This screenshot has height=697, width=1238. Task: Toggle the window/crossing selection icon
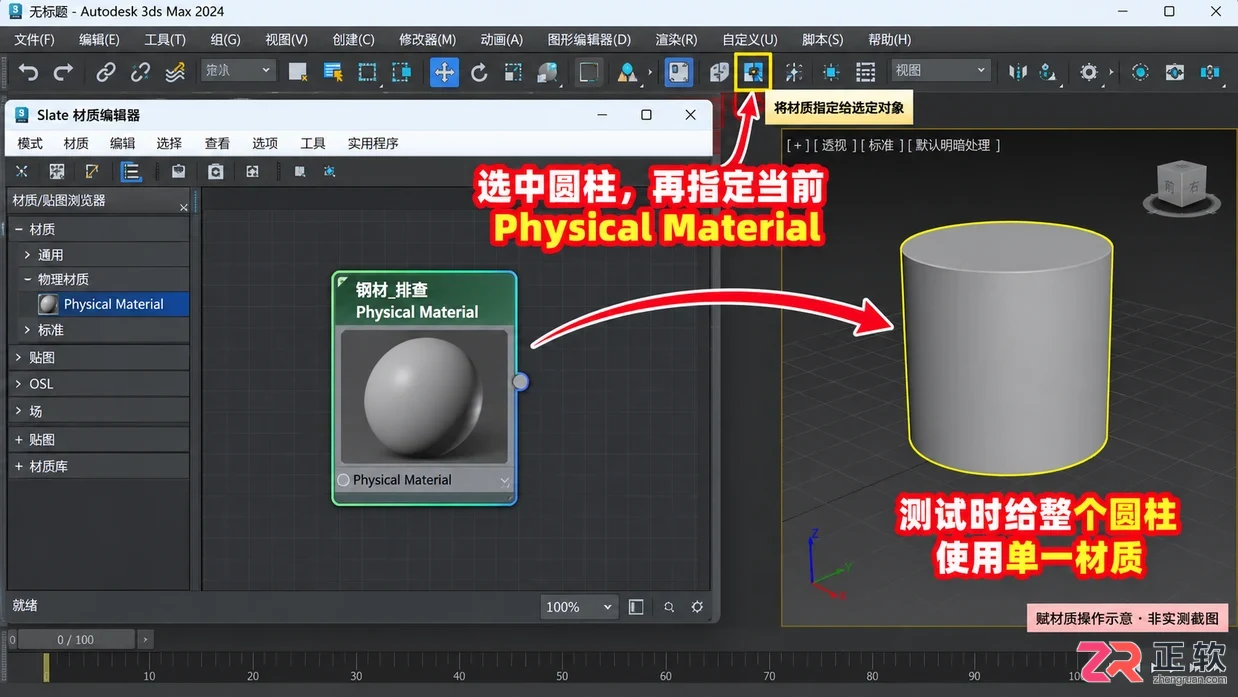coord(401,72)
